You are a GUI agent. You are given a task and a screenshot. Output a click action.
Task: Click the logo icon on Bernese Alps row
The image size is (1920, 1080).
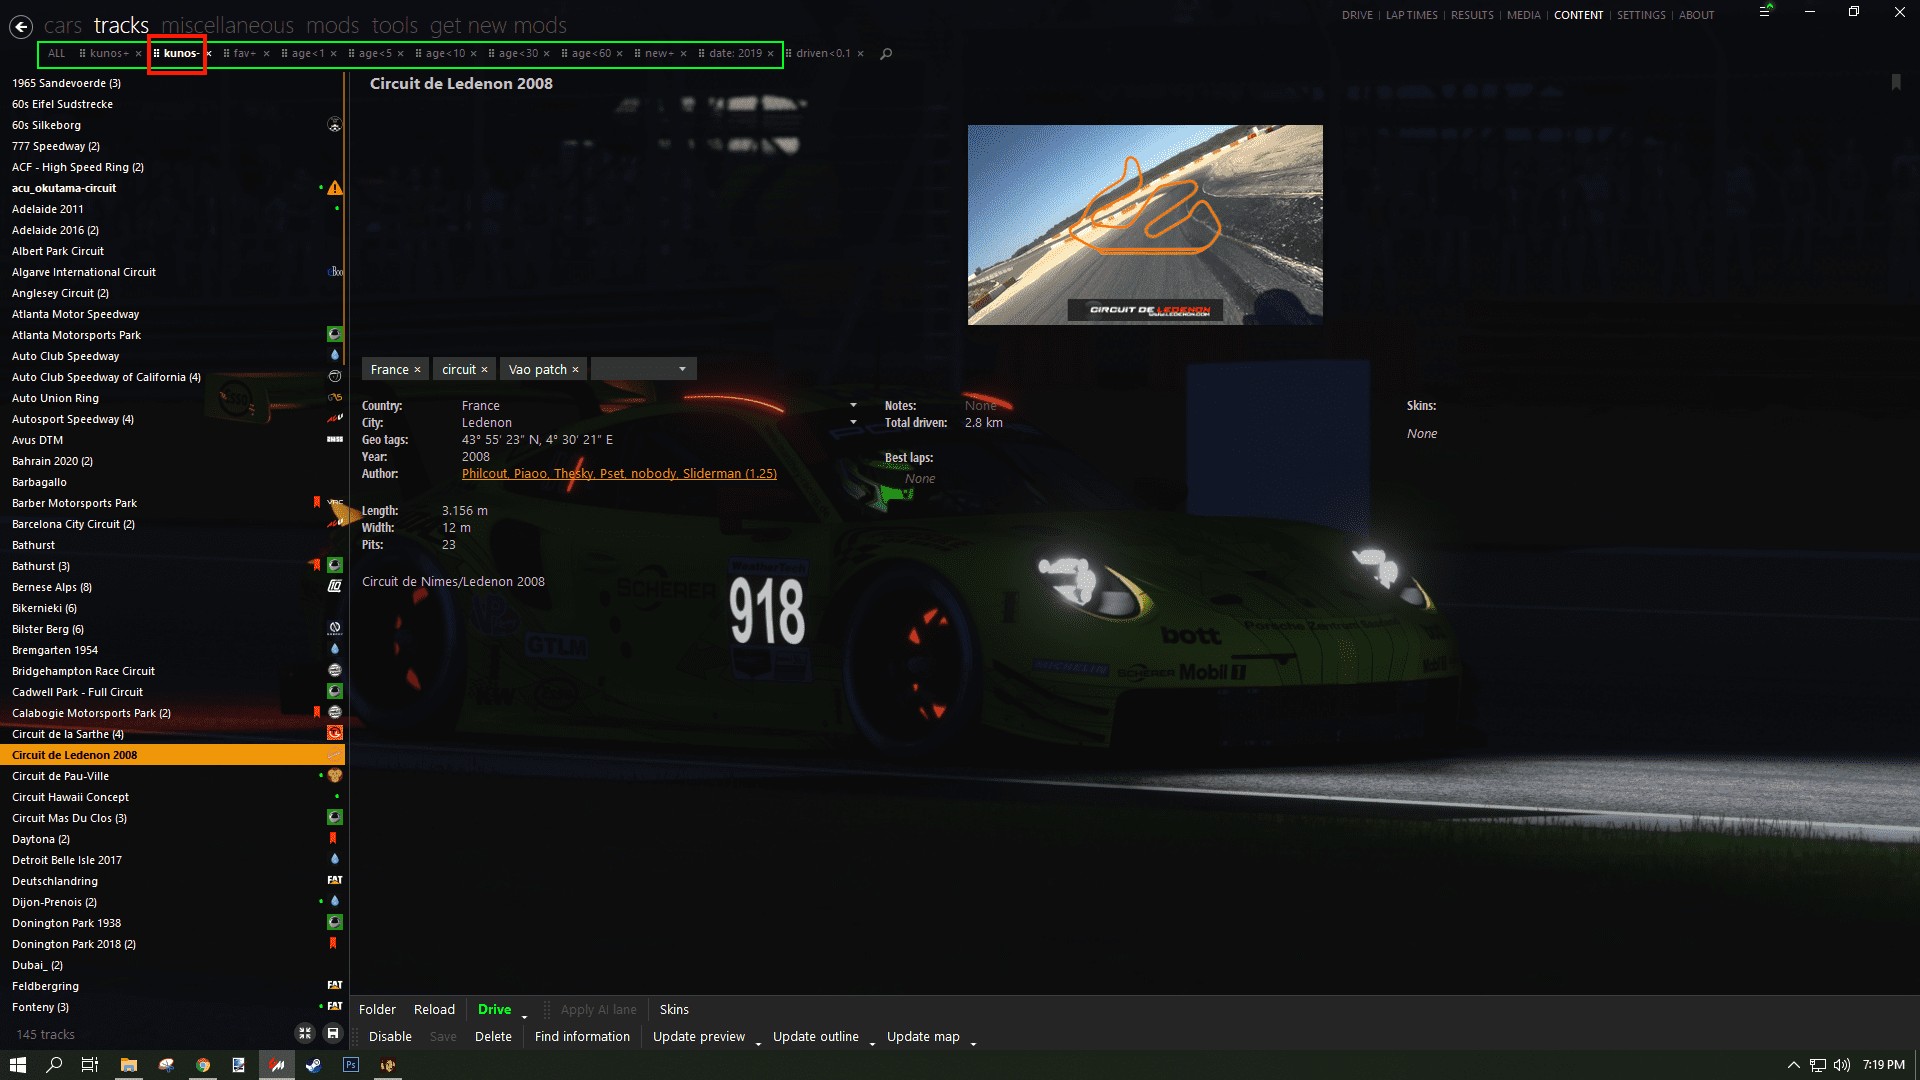pyautogui.click(x=335, y=587)
